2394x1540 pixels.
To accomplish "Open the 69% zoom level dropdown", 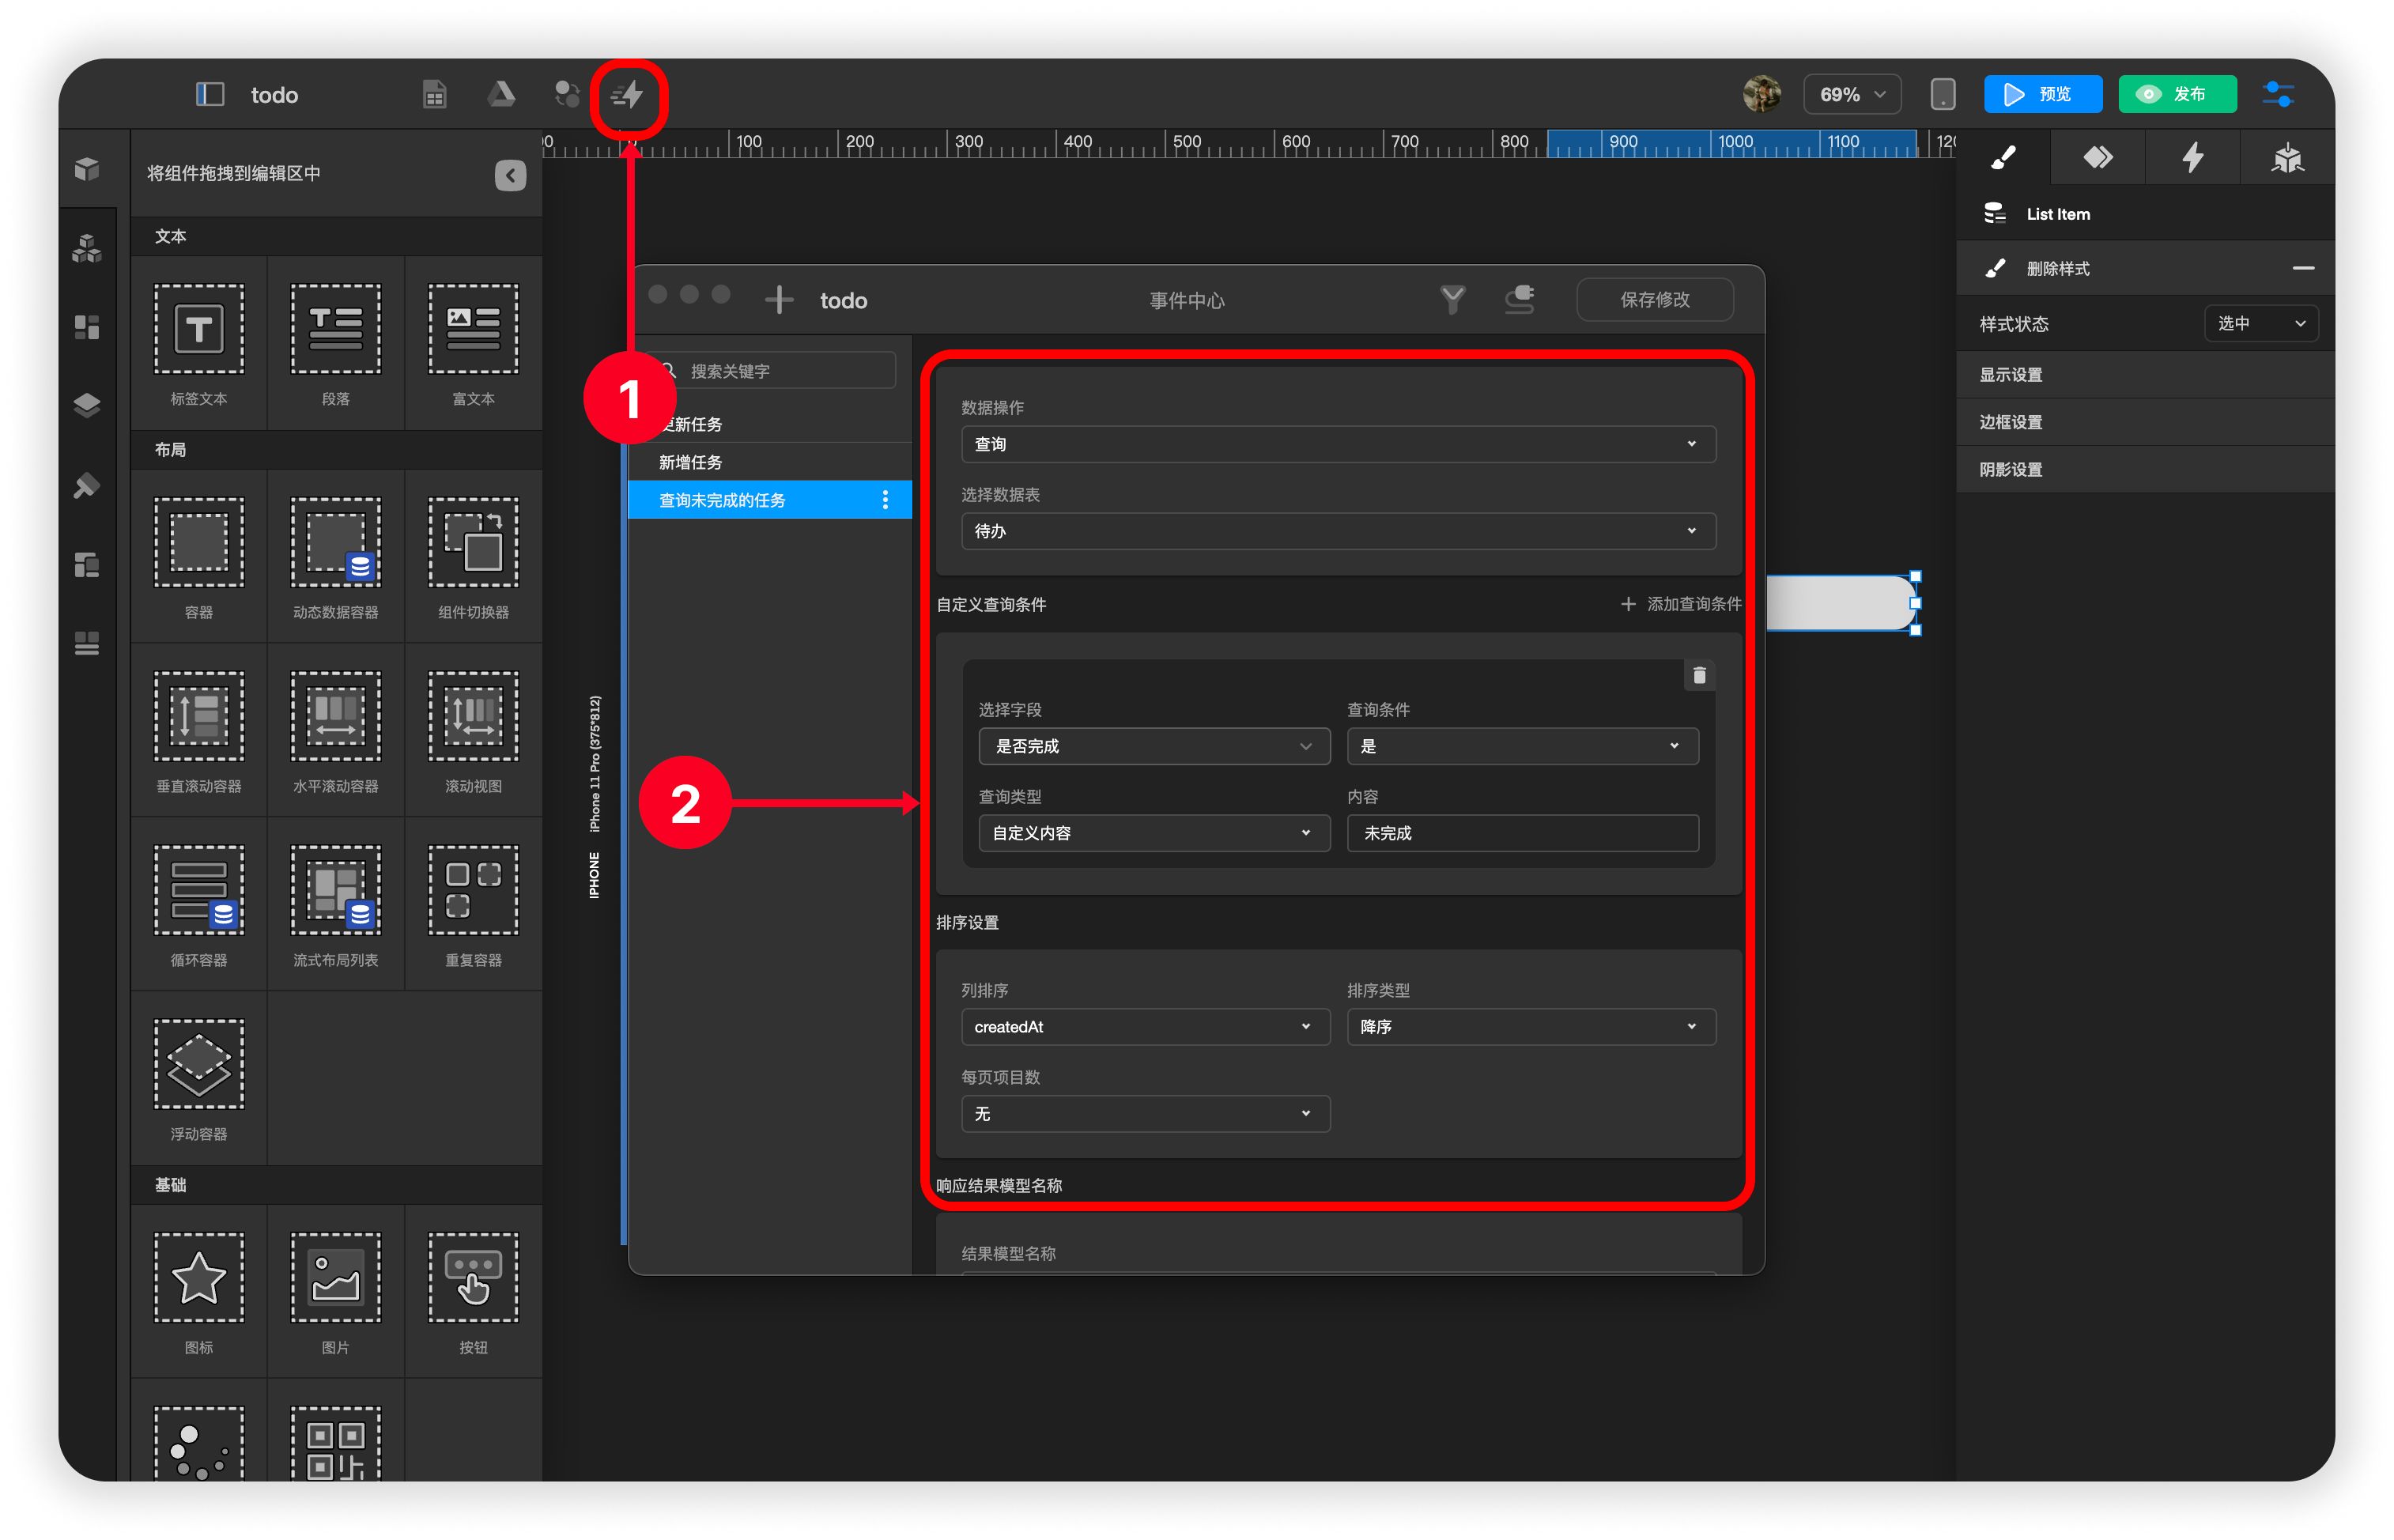I will [1851, 95].
